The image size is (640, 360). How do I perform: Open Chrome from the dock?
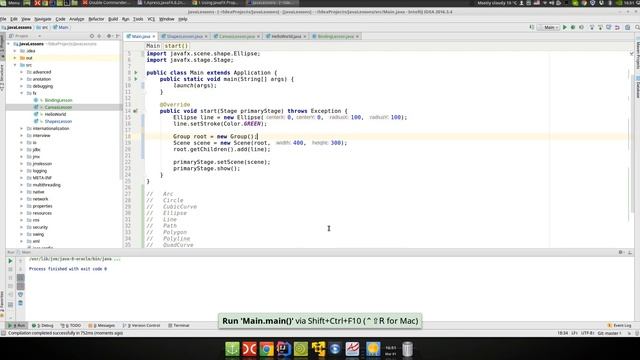266,349
